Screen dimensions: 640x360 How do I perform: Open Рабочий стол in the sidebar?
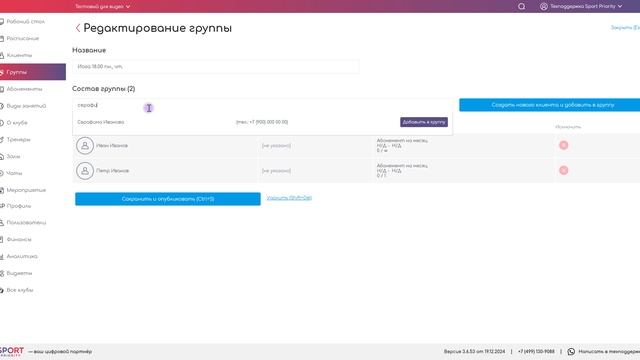pos(25,21)
